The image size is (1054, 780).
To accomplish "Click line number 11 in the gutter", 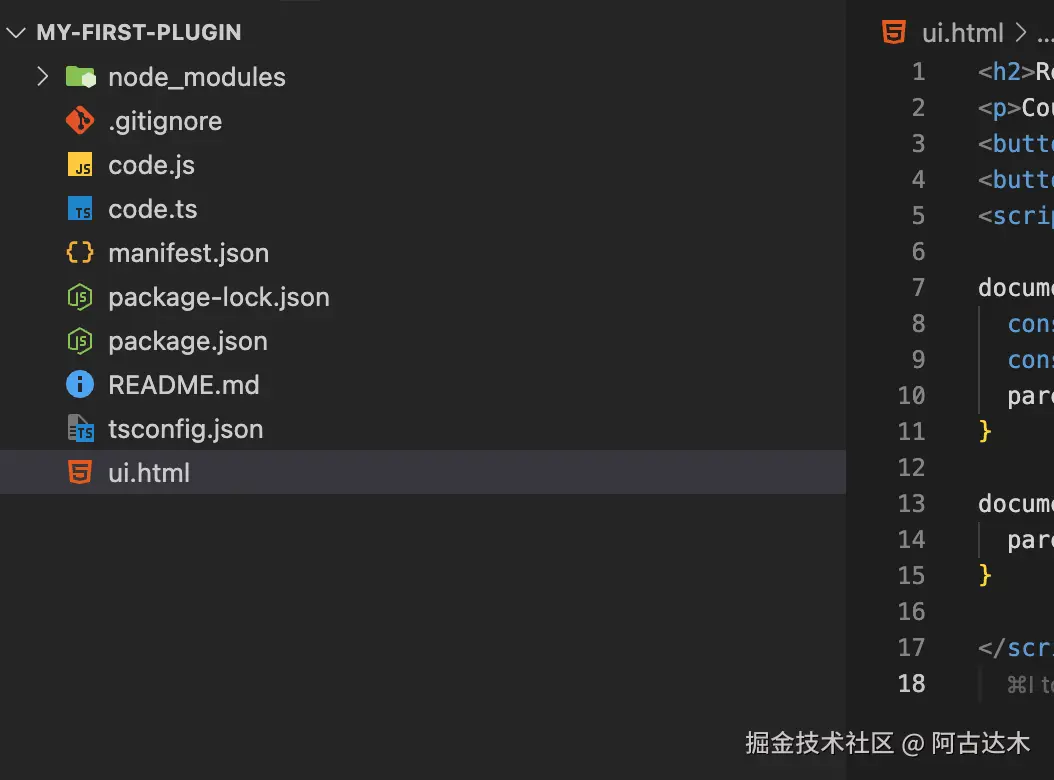I will click(x=911, y=431).
